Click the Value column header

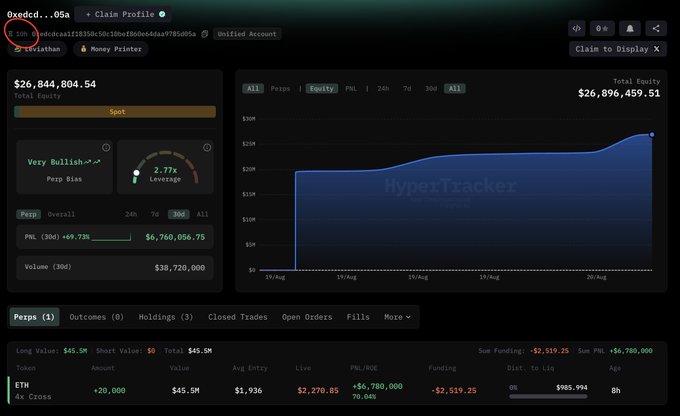coord(179,368)
